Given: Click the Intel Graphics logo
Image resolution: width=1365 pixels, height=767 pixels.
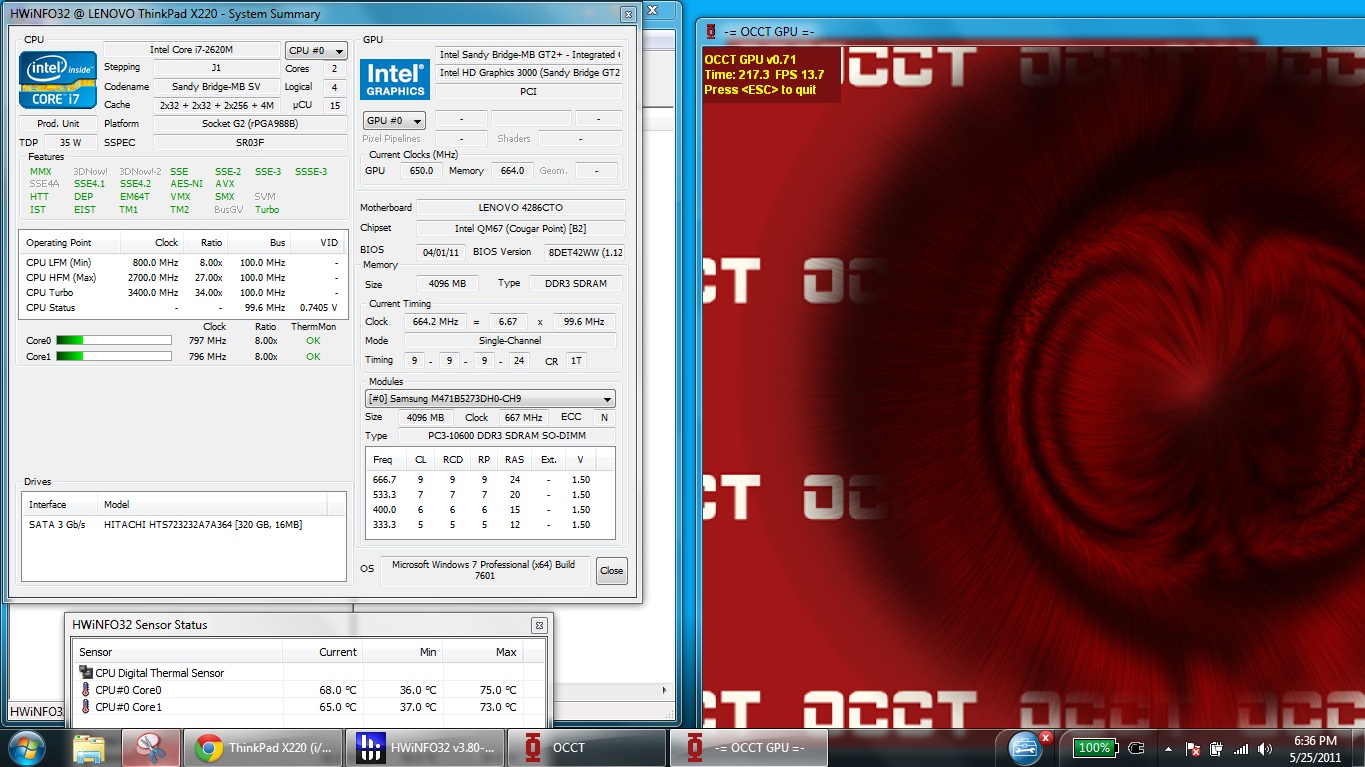Looking at the screenshot, I should coord(395,79).
